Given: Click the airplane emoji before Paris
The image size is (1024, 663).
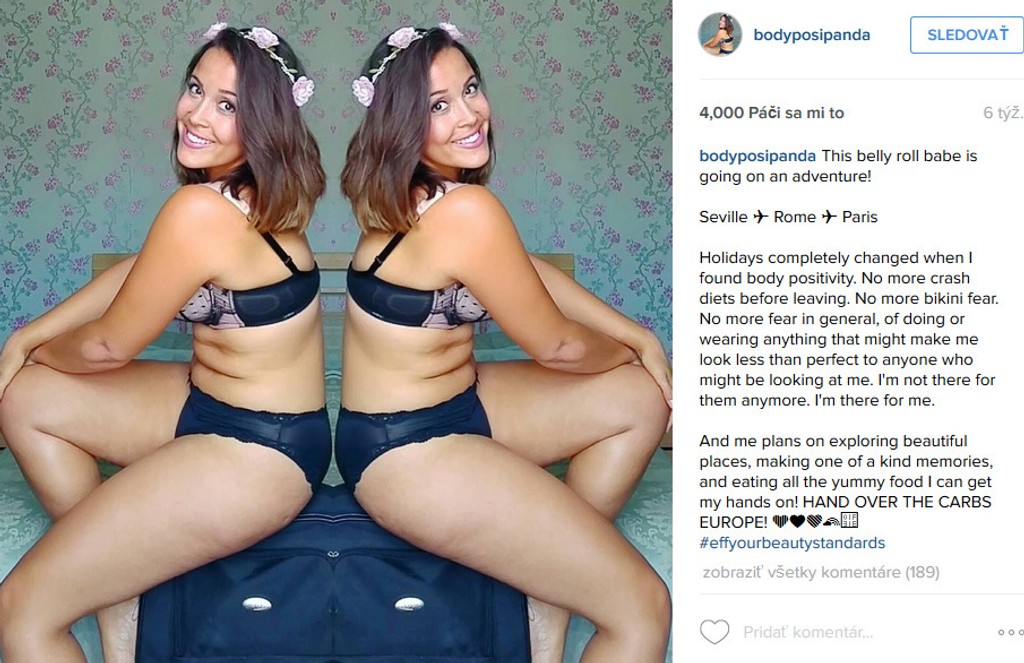Looking at the screenshot, I should pos(829,217).
